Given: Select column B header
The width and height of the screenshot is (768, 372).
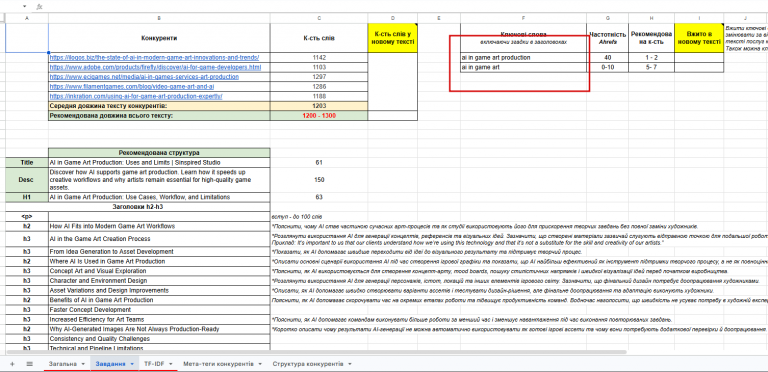Looking at the screenshot, I should [159, 18].
